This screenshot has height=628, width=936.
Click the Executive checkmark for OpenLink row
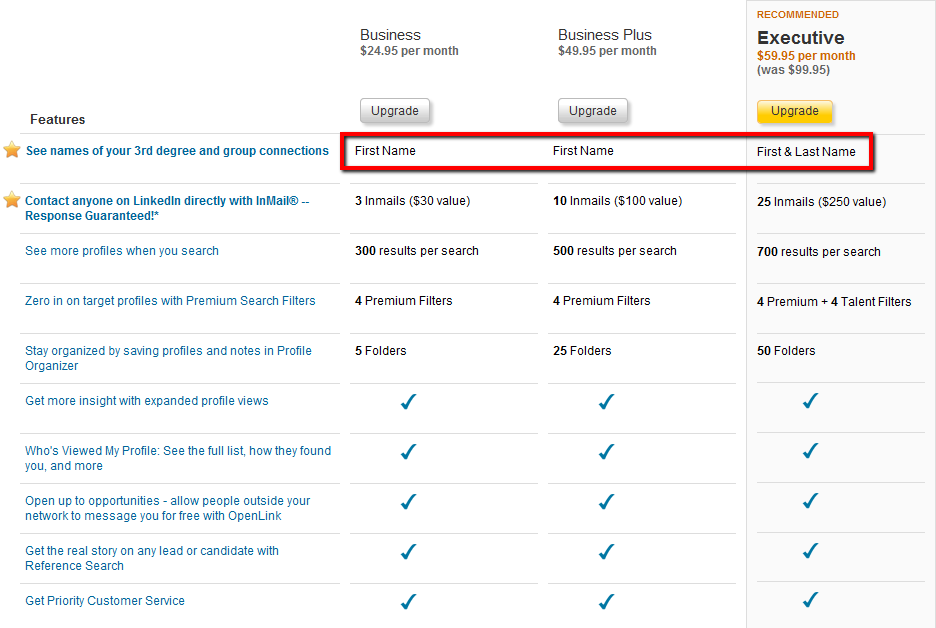click(x=810, y=501)
